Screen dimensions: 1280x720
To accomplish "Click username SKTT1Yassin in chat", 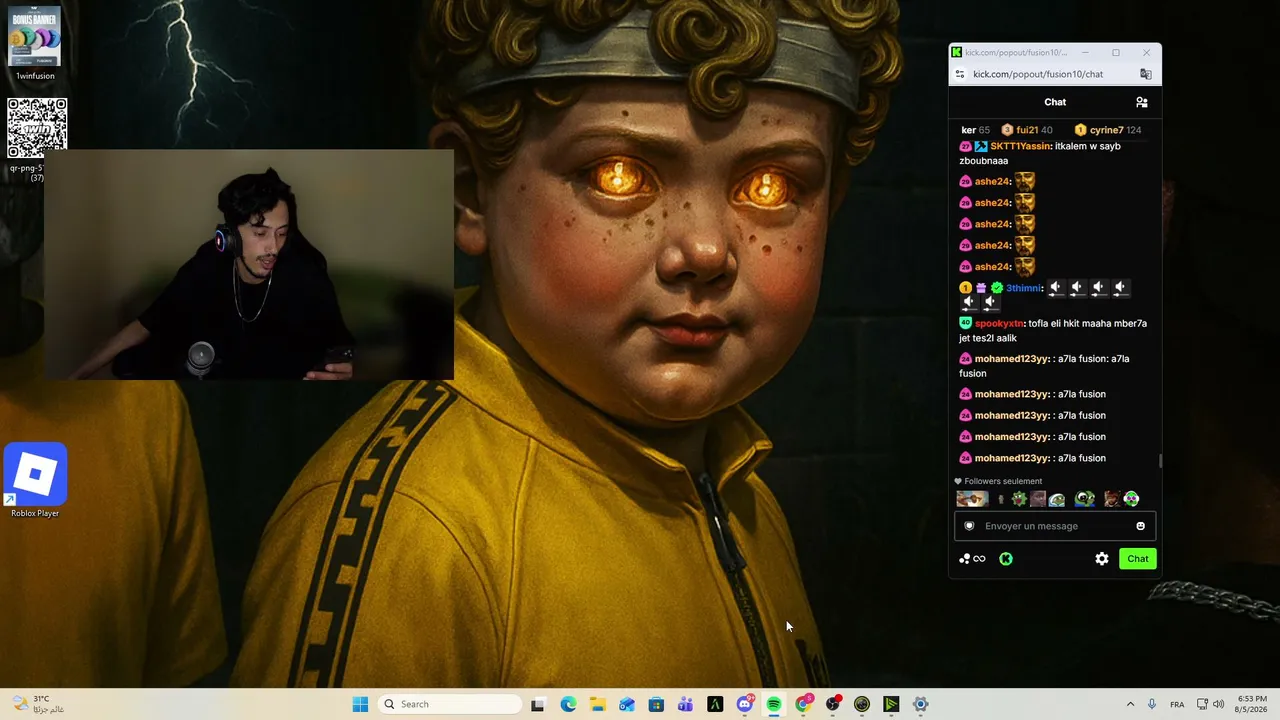I will (1020, 146).
